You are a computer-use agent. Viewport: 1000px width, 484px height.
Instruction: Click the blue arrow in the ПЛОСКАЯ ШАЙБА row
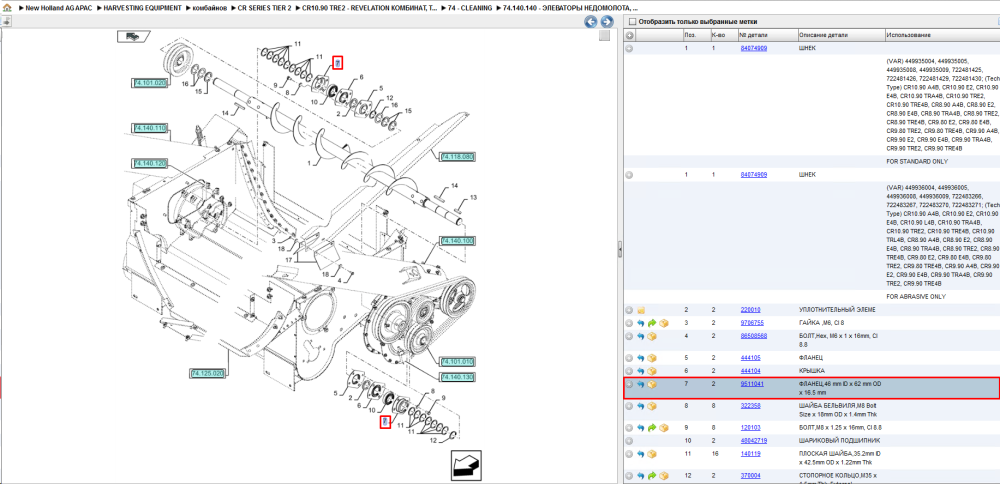(641, 454)
